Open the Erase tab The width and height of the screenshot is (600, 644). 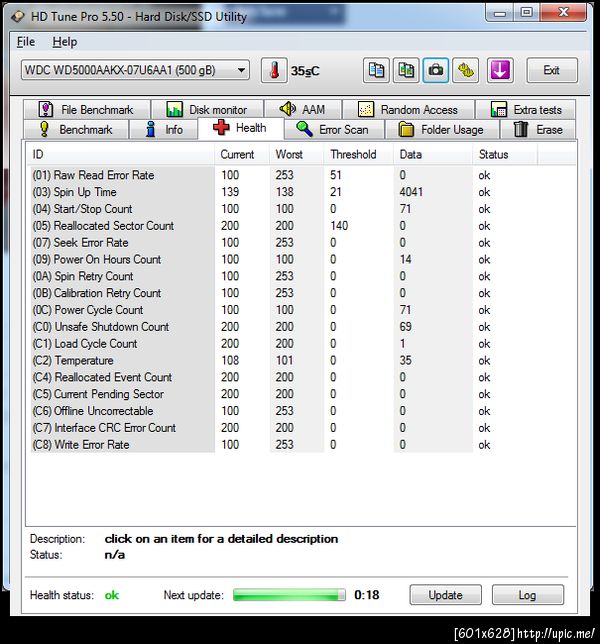[x=538, y=129]
